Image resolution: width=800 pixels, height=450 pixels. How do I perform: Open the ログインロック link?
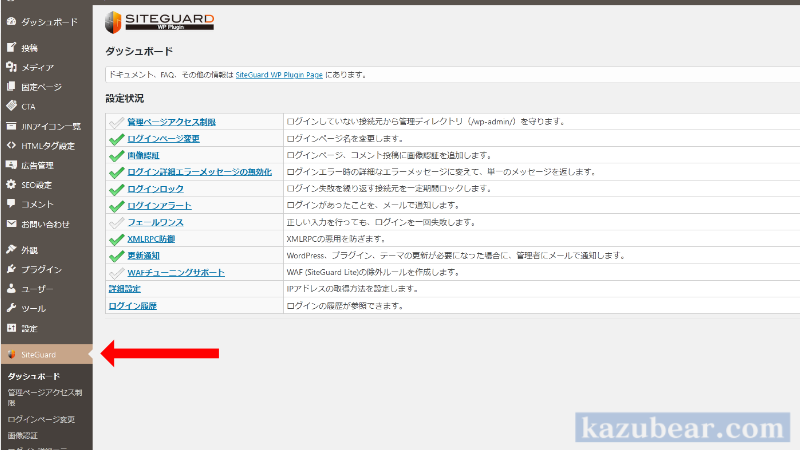click(x=156, y=189)
